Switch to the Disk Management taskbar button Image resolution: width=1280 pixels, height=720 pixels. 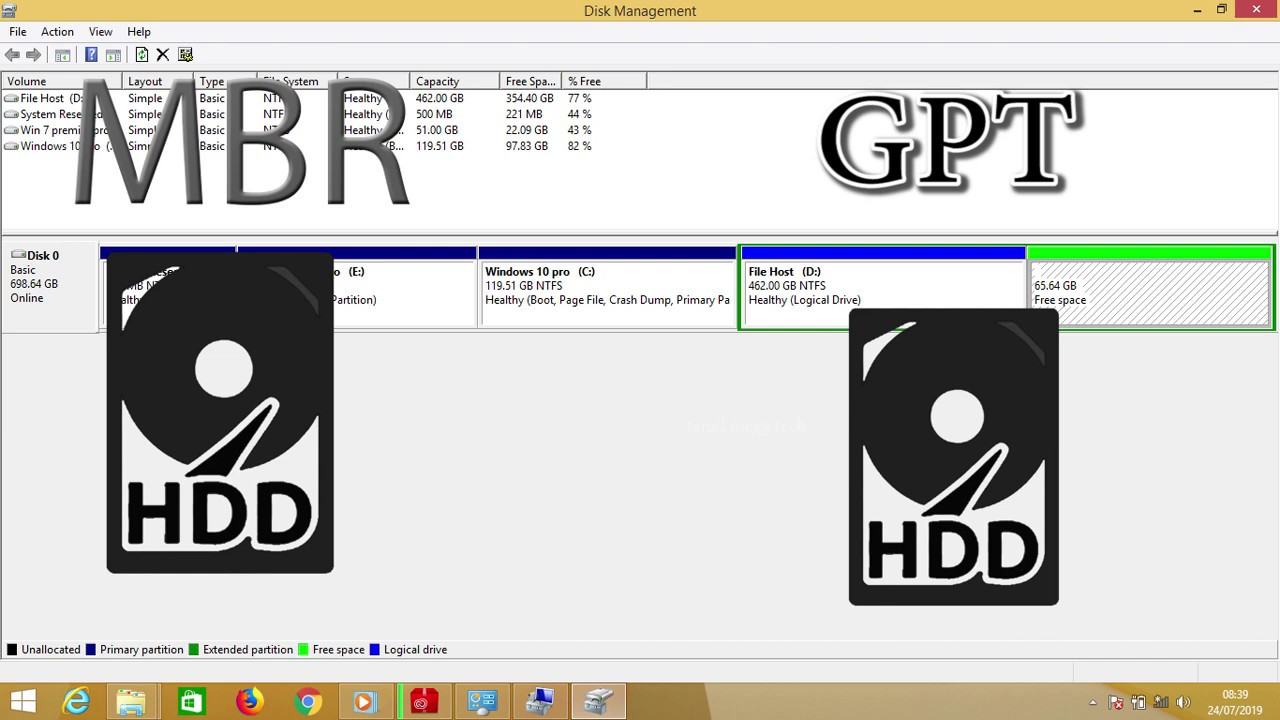(599, 702)
